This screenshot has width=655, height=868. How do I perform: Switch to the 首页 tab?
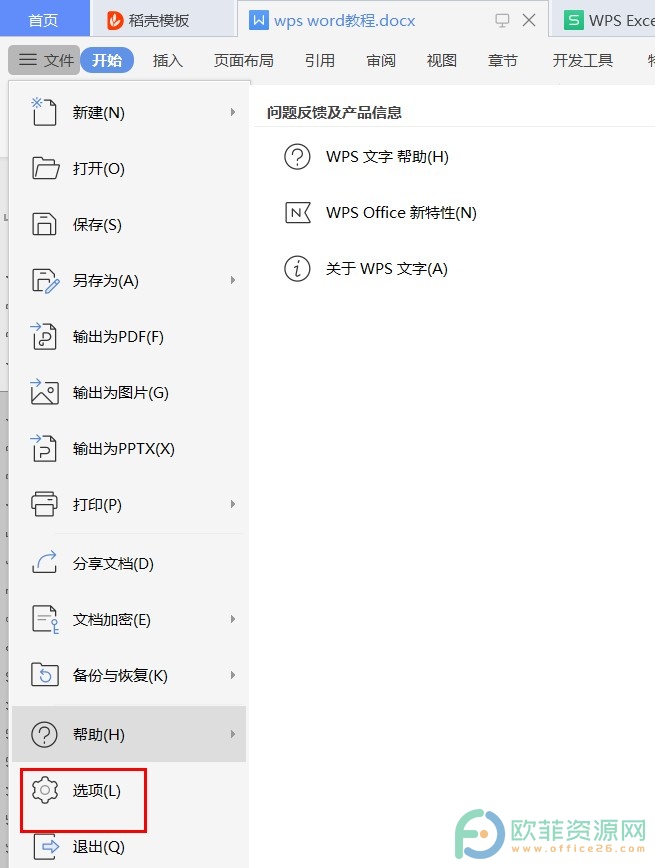[x=44, y=19]
